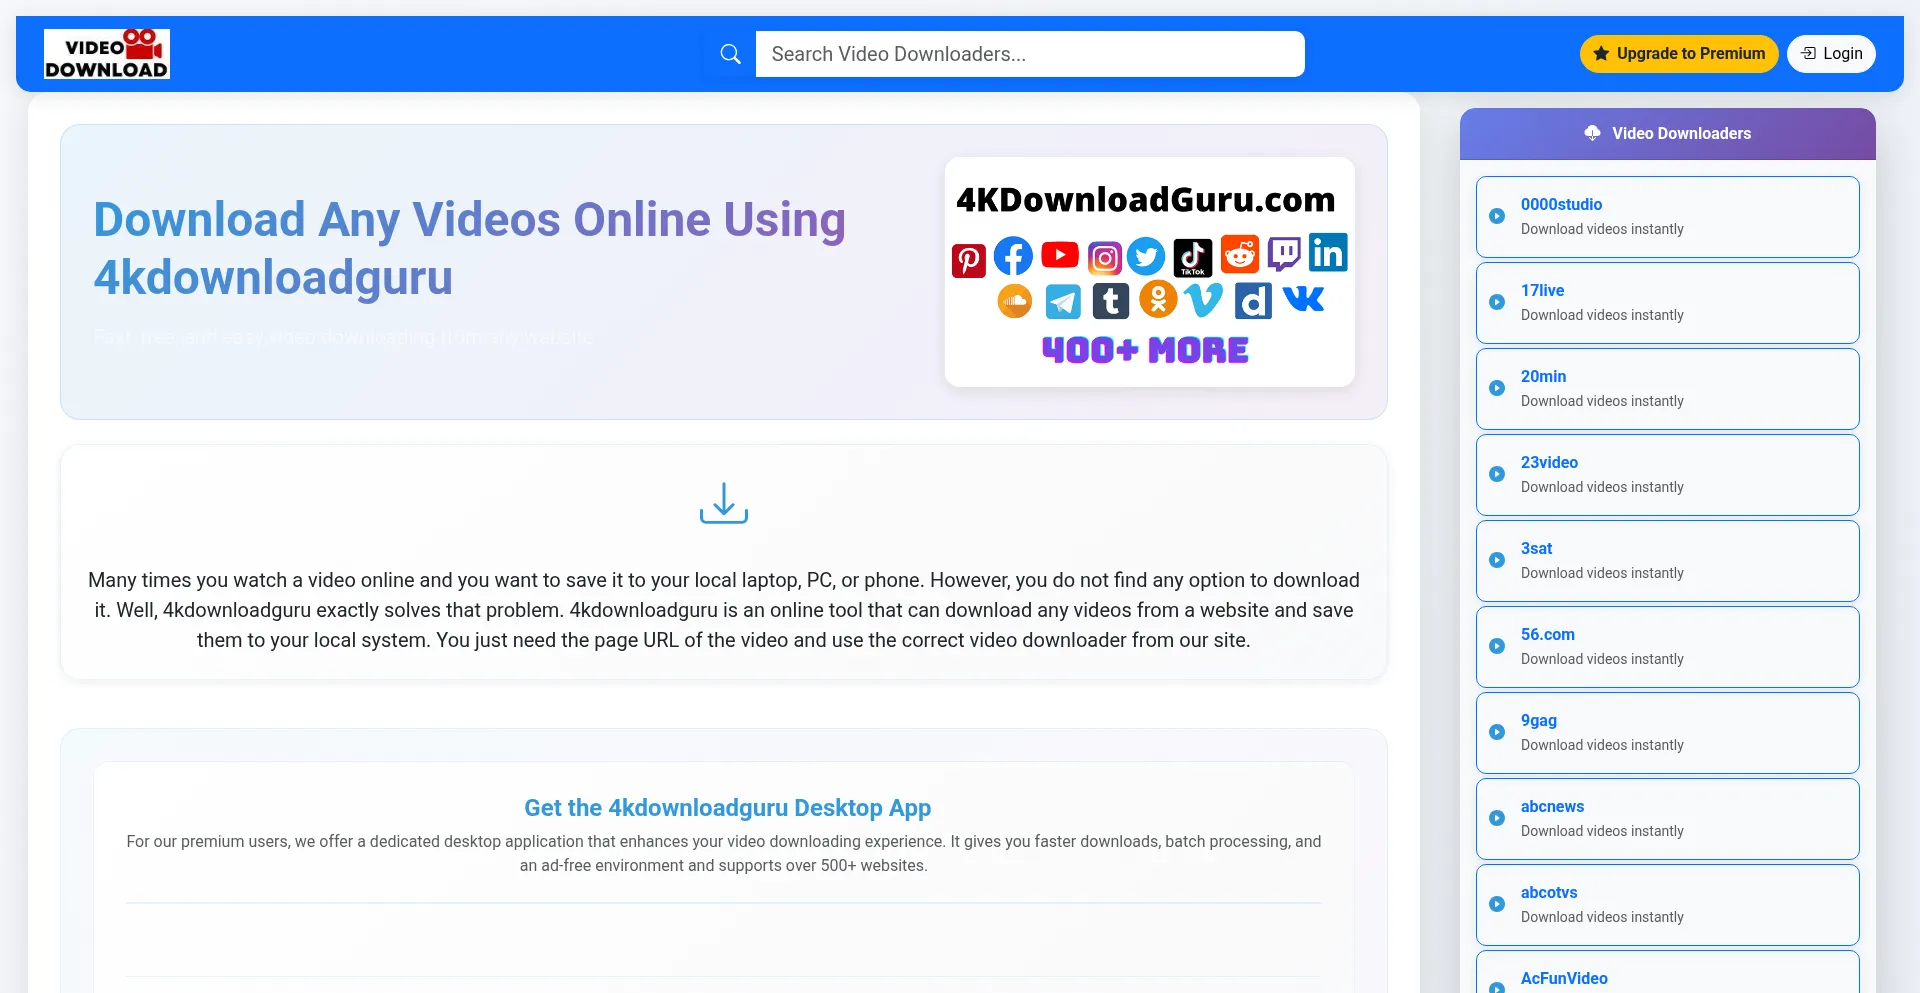The width and height of the screenshot is (1920, 993).
Task: Click the LinkedIn icon in the banner
Action: (1328, 252)
